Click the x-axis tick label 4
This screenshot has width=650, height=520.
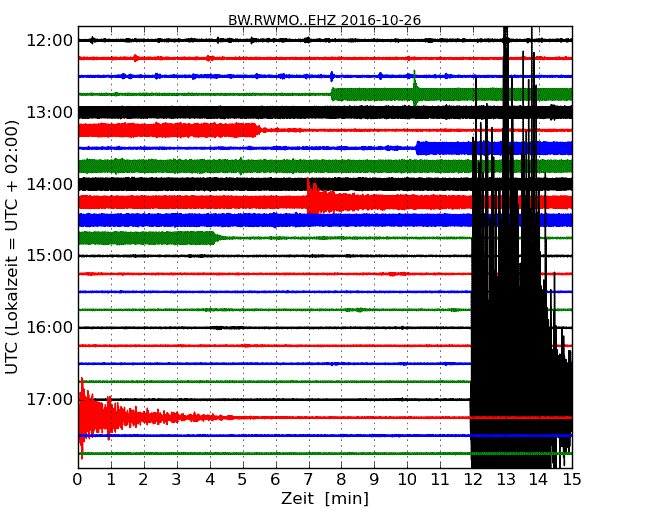pos(209,480)
